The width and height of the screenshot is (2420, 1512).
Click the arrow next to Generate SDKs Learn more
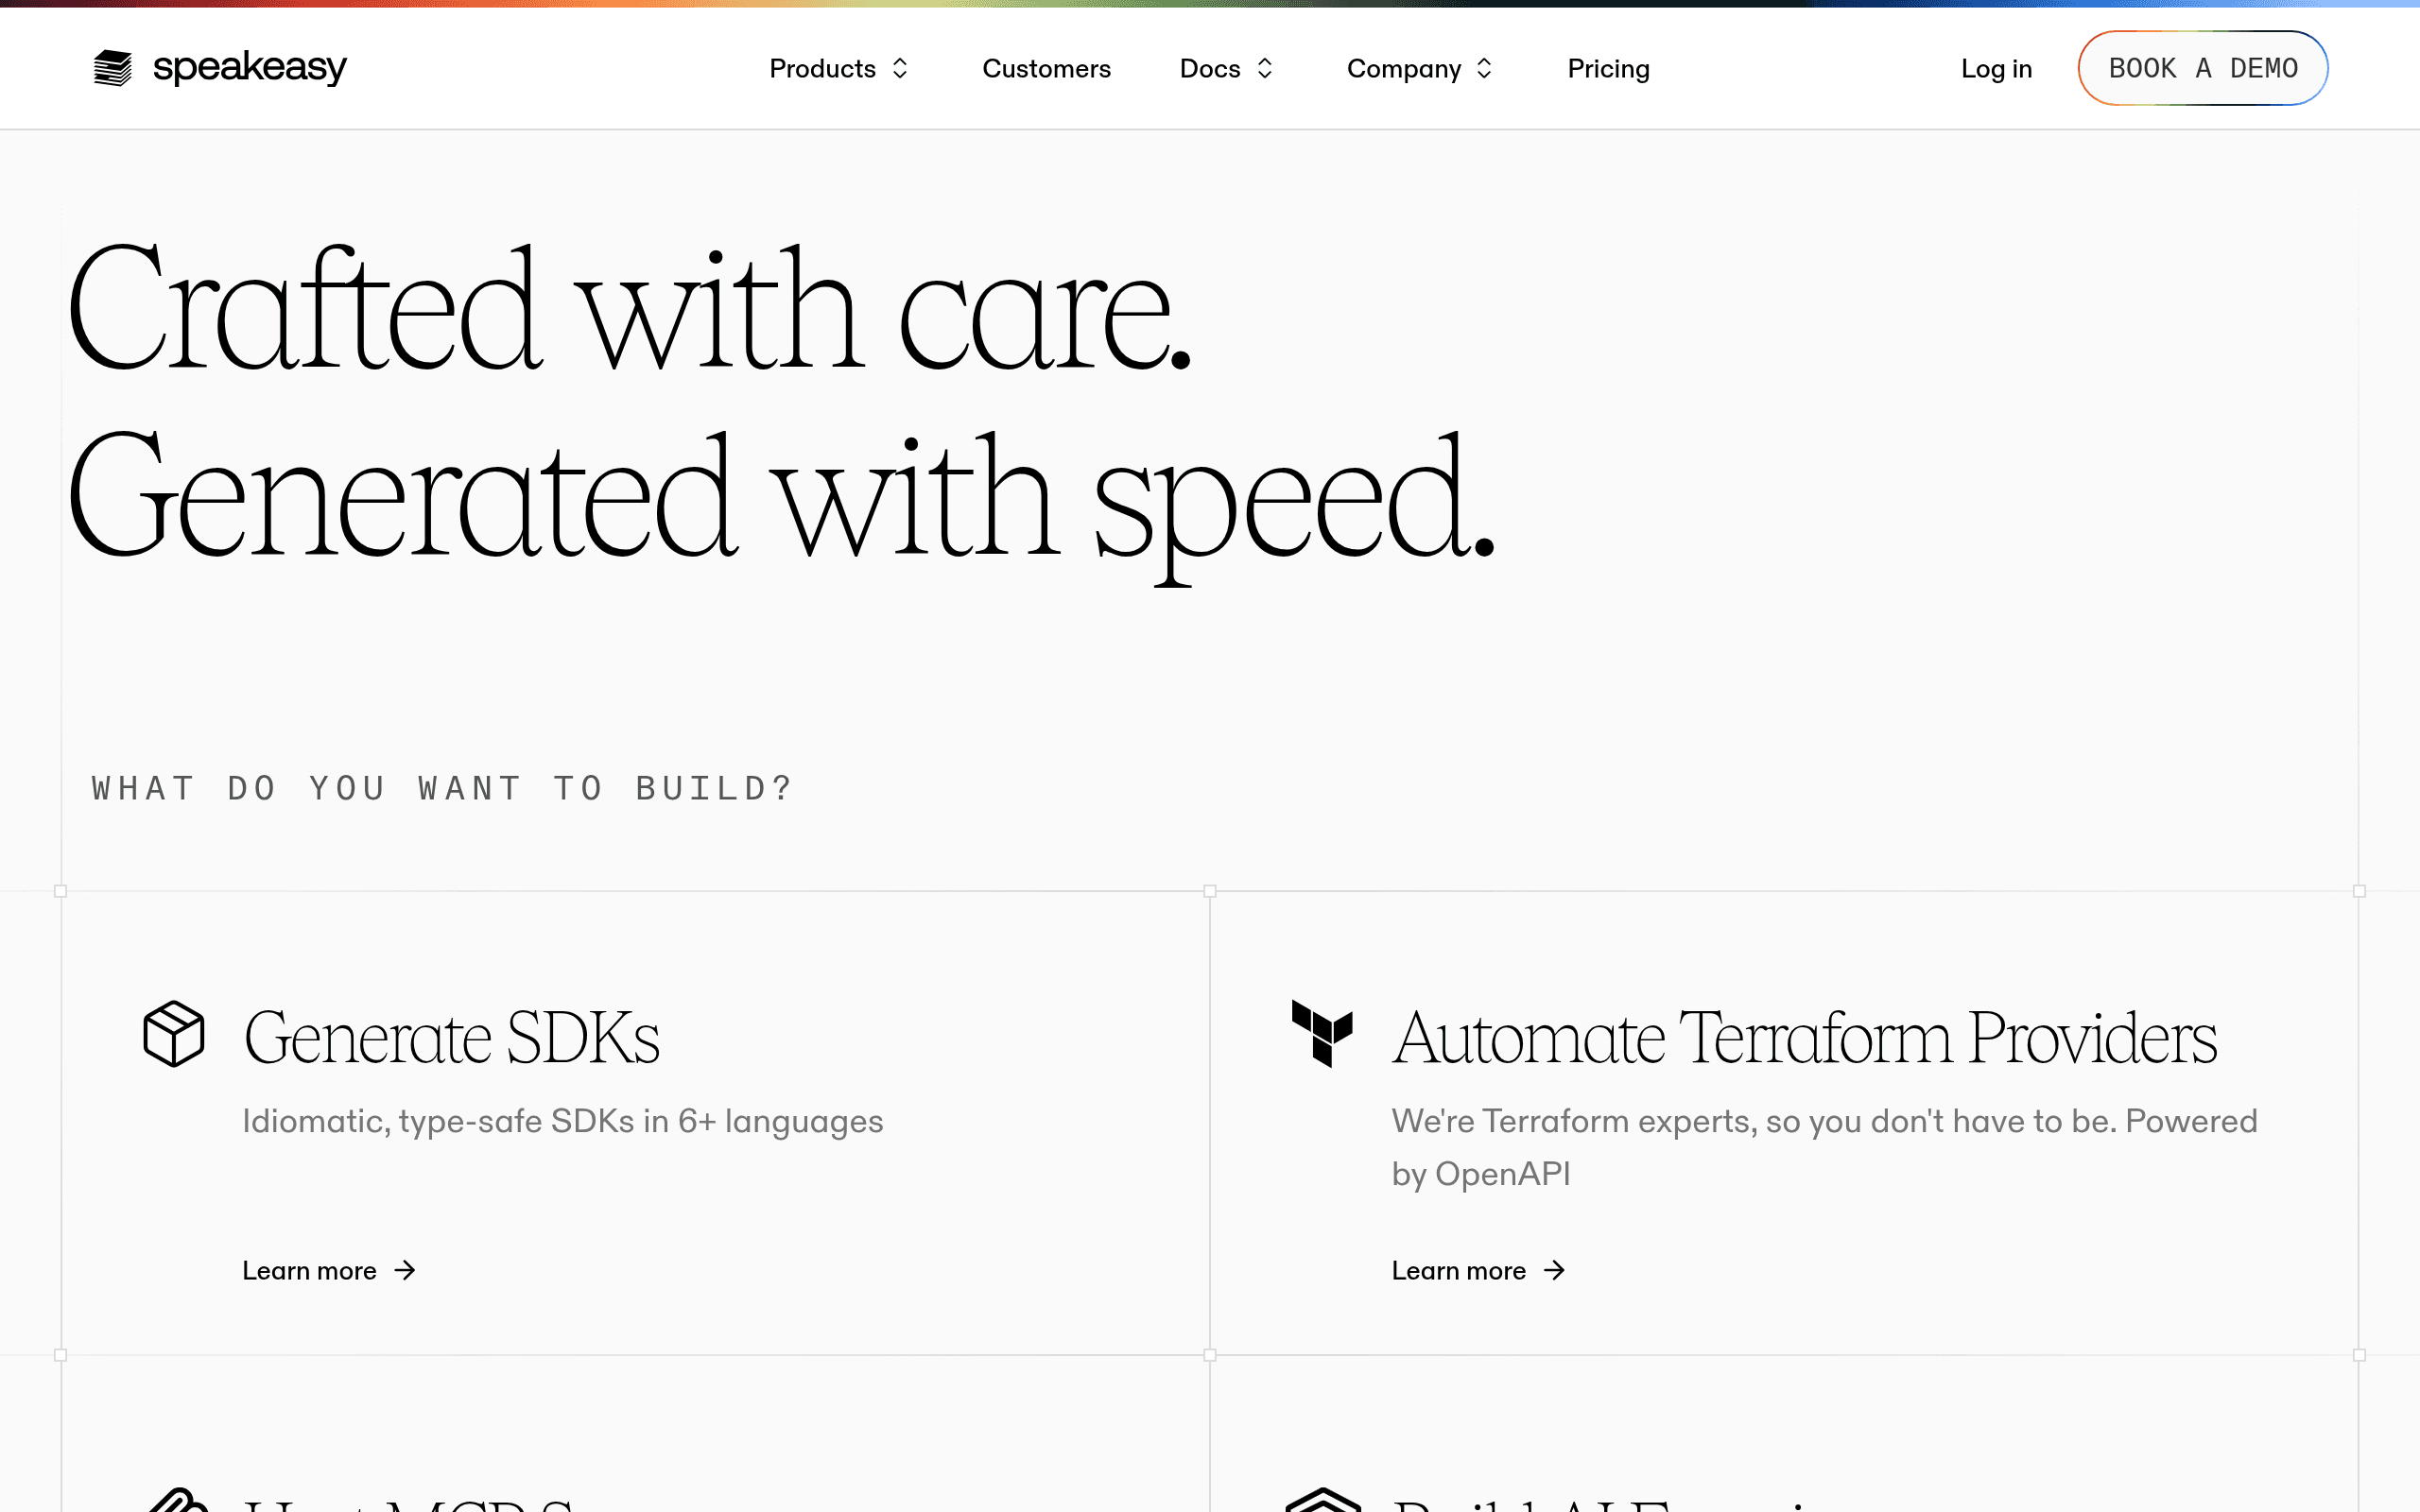coord(405,1270)
